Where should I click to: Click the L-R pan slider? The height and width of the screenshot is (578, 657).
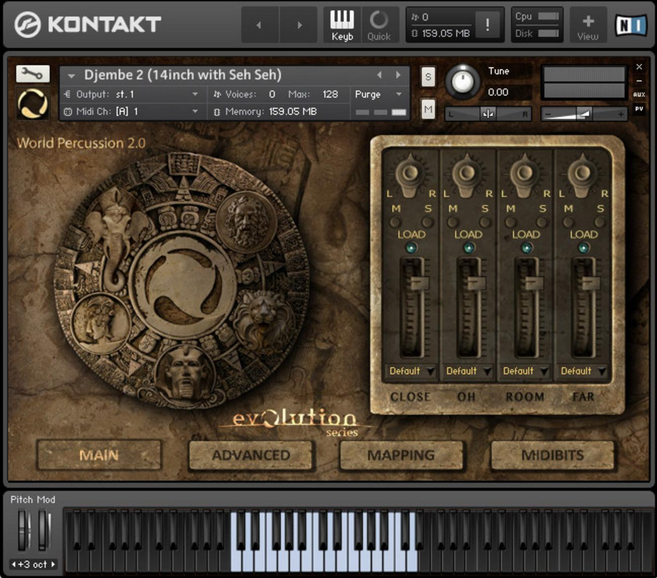[488, 114]
